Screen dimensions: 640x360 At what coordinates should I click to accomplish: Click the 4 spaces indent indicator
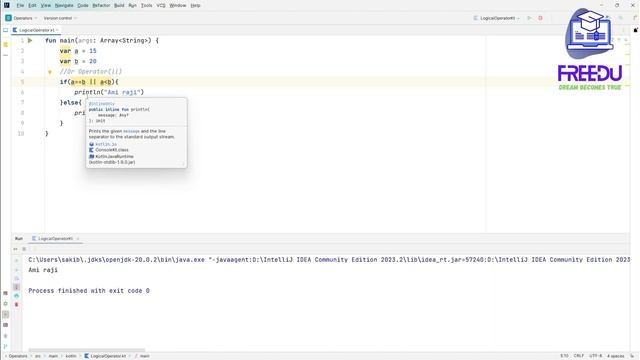point(616,356)
